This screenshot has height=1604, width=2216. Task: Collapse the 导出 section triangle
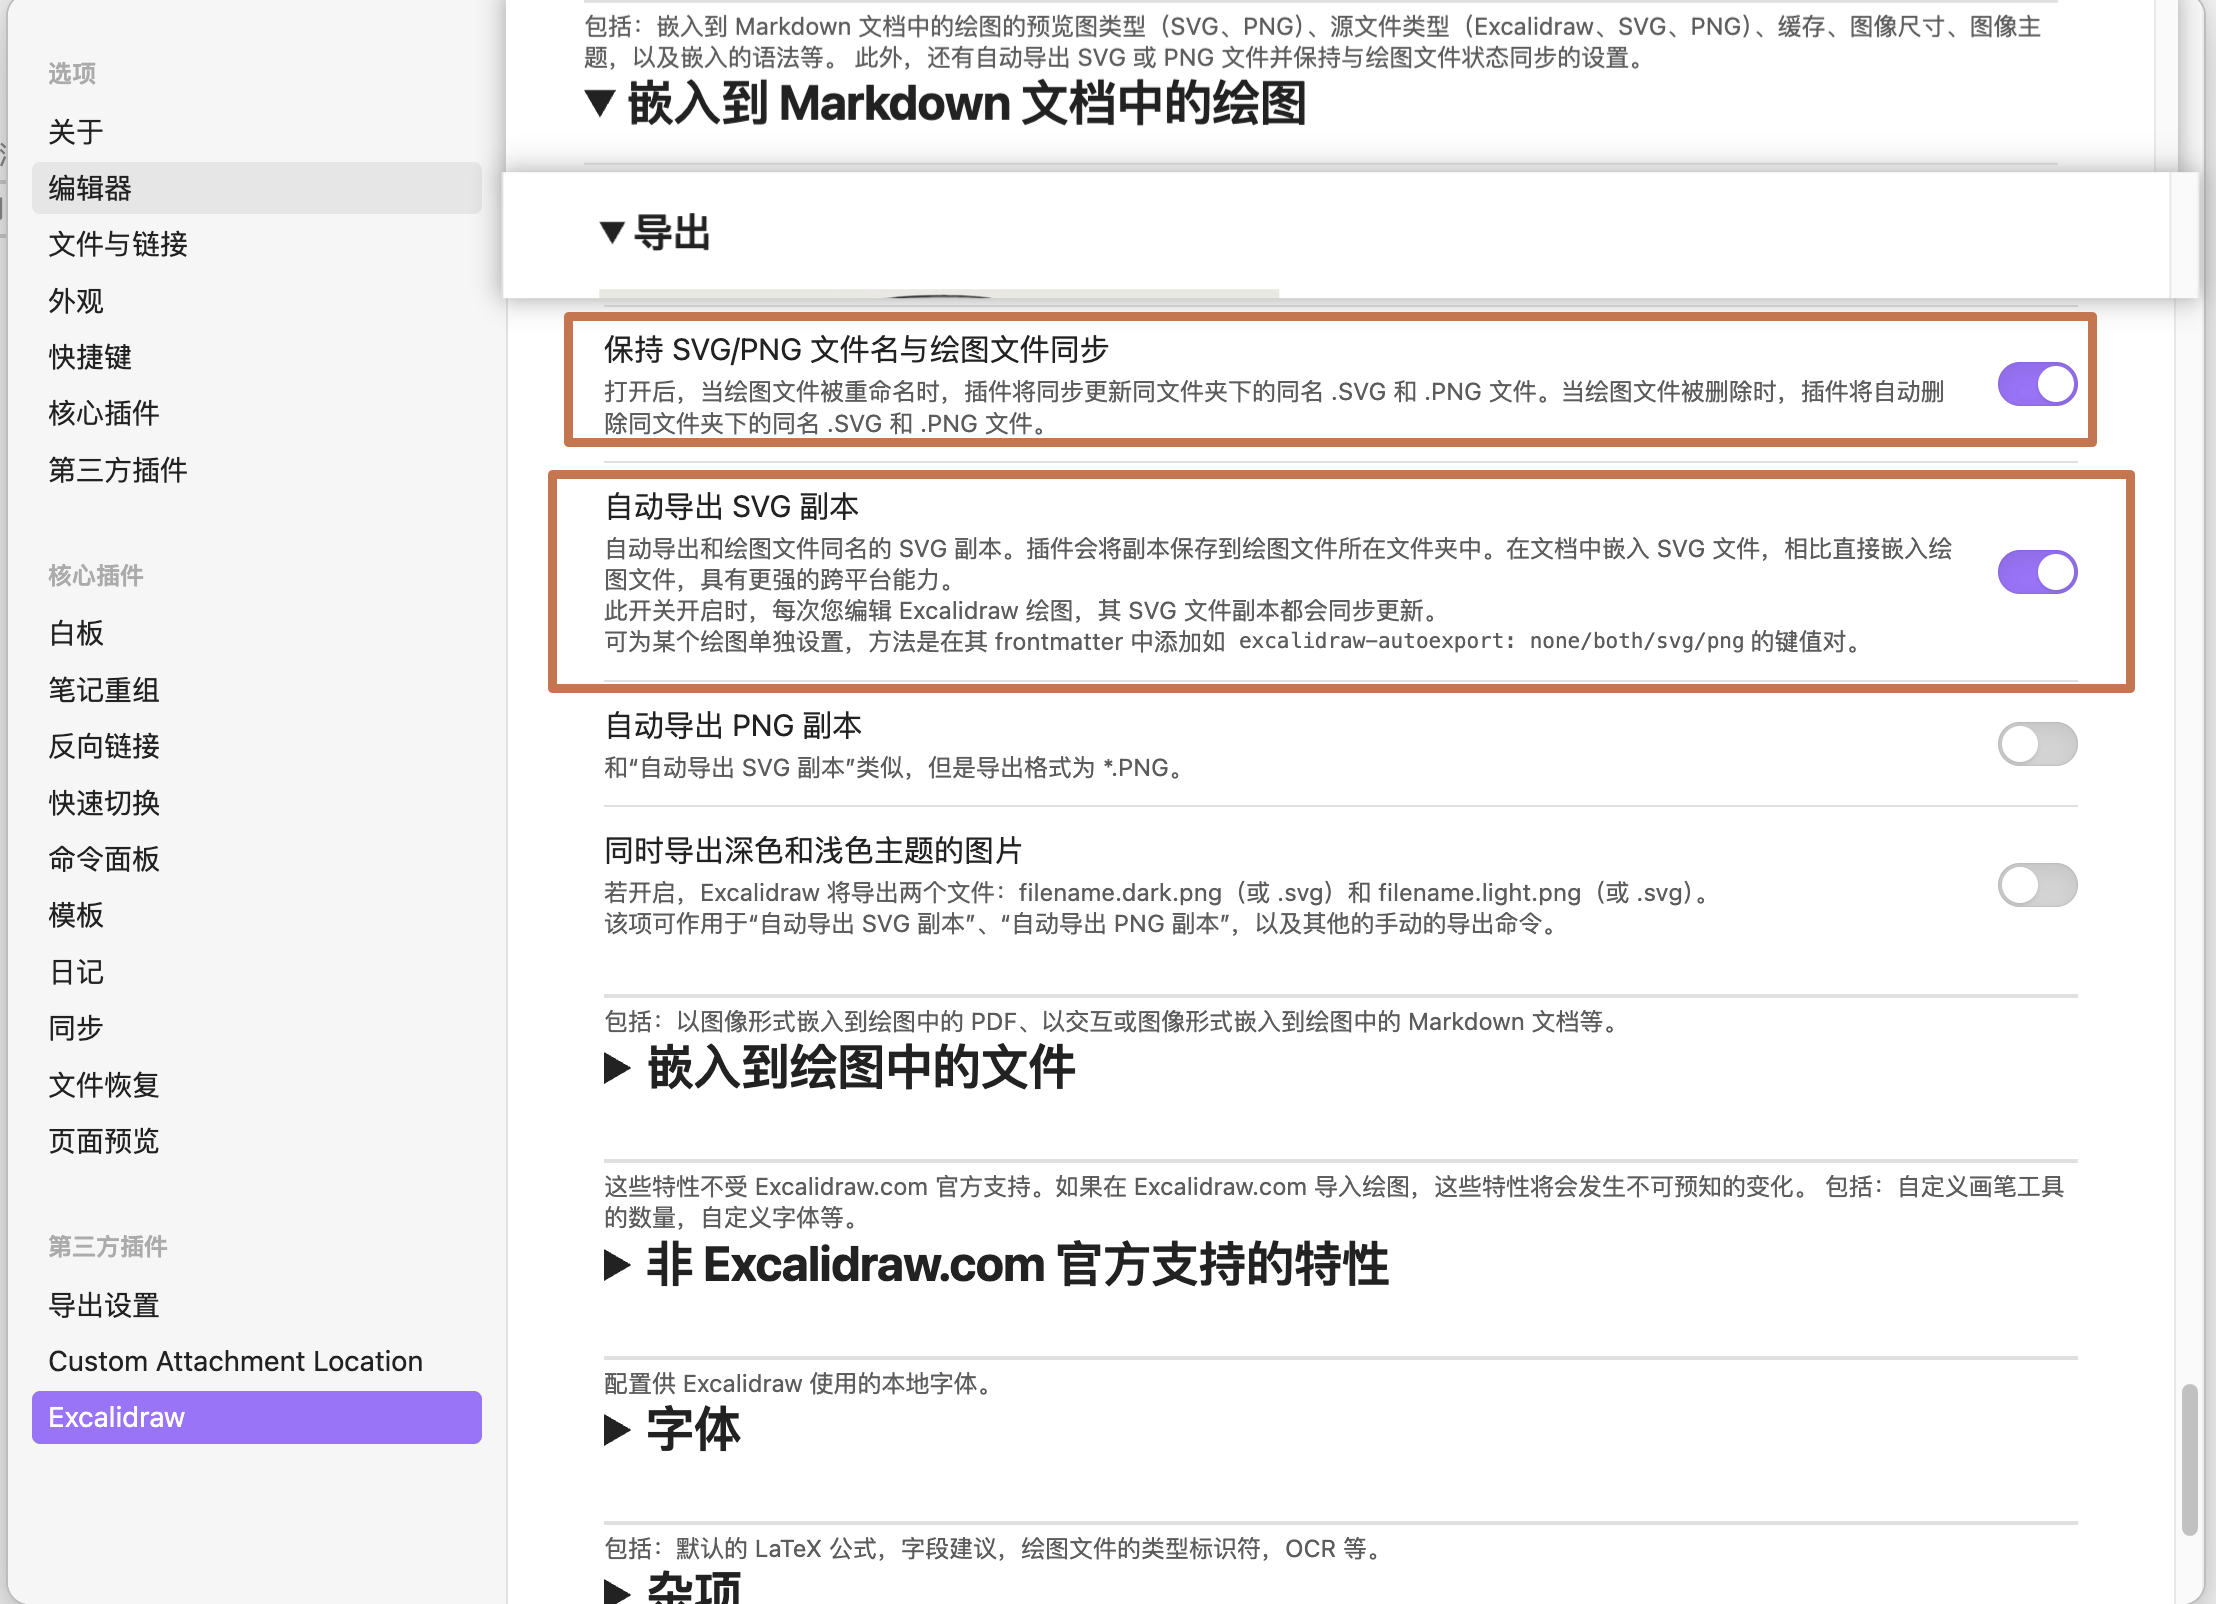pos(612,233)
